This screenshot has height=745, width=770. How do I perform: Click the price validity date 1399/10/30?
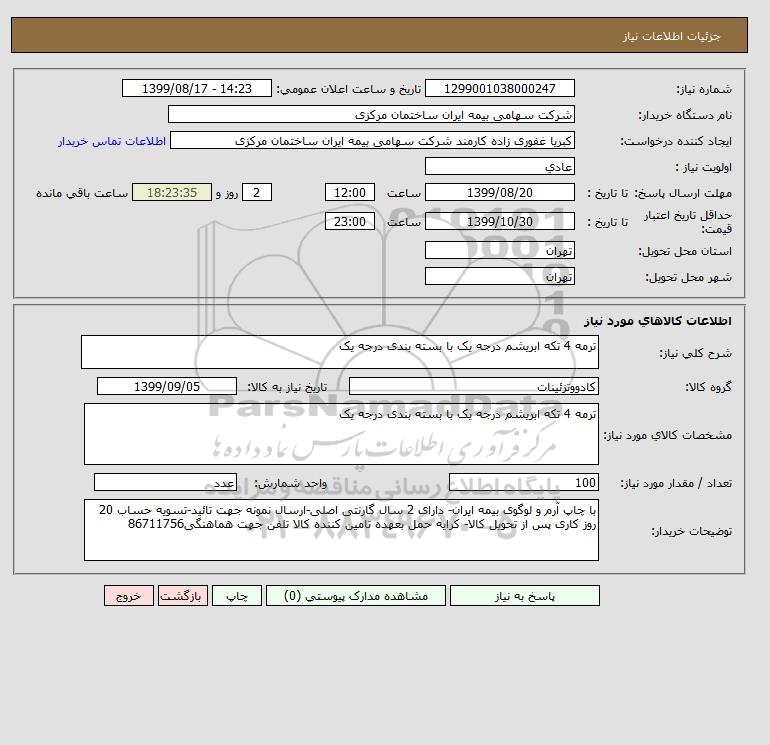(499, 221)
